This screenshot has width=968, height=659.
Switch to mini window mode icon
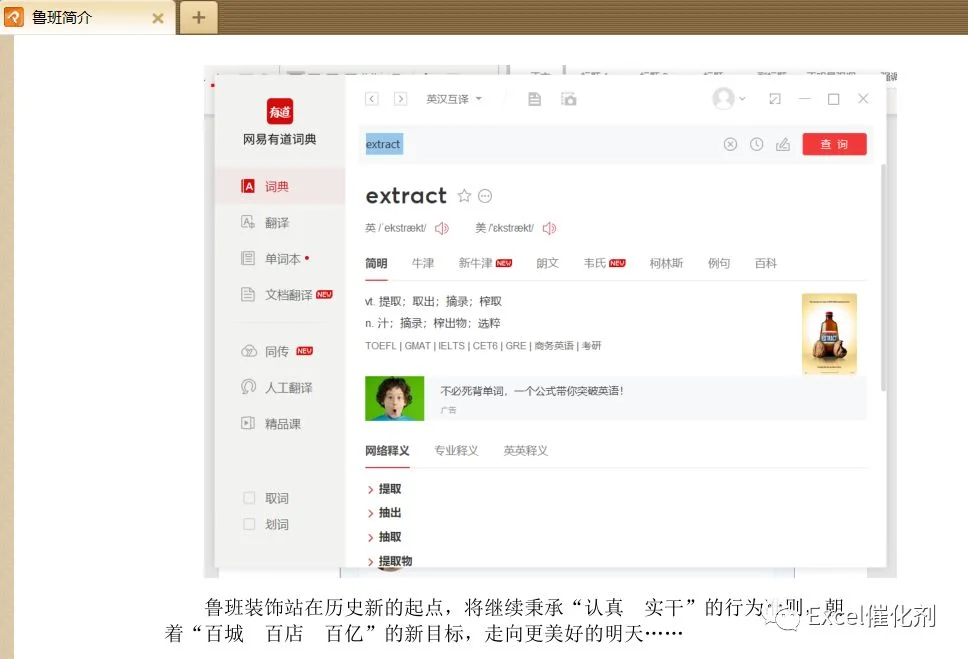(775, 99)
